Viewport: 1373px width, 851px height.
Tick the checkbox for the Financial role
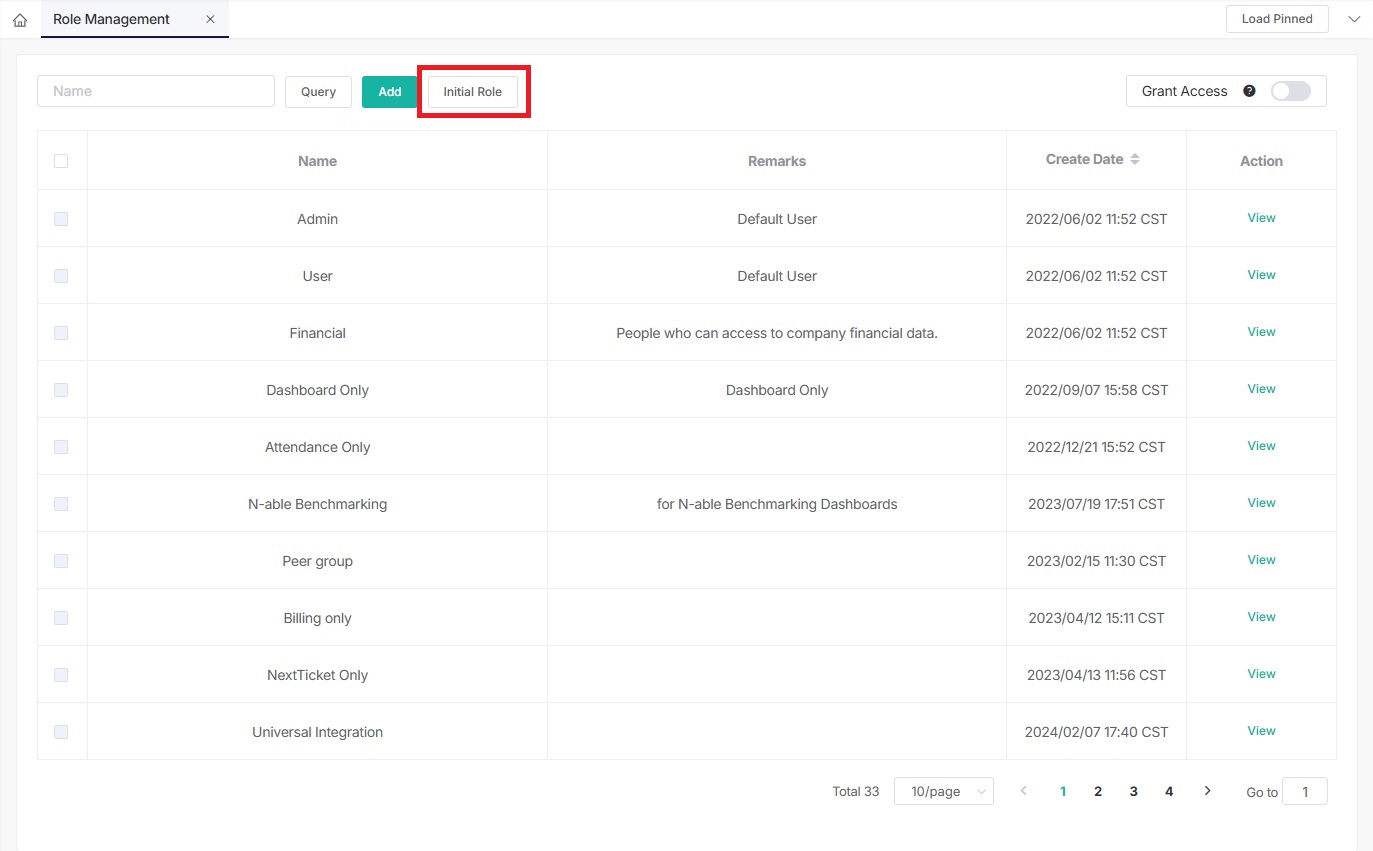click(x=61, y=333)
